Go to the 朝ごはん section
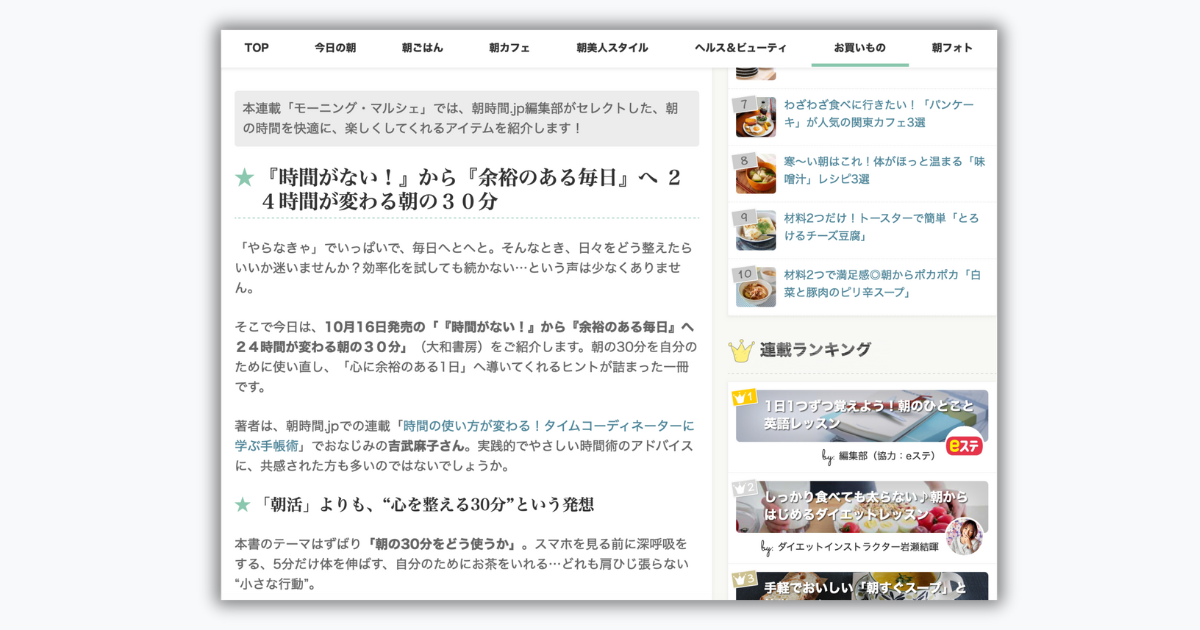The height and width of the screenshot is (630, 1200). (x=422, y=48)
